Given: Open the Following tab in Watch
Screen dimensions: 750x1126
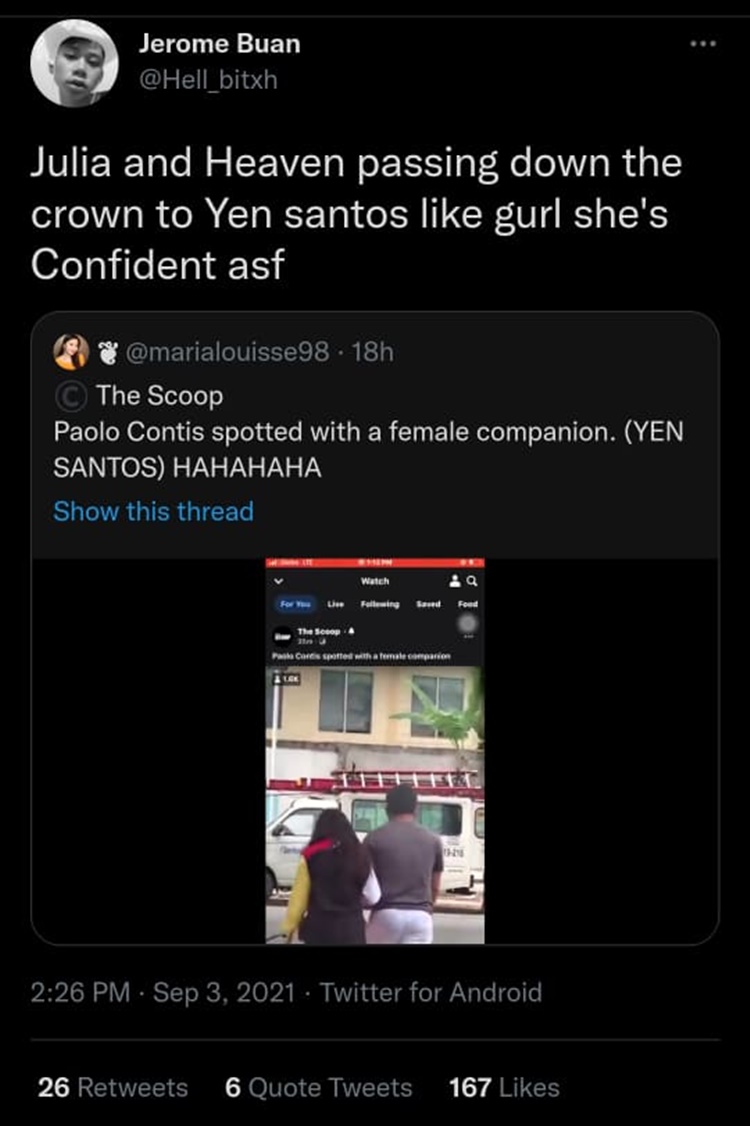Looking at the screenshot, I should click(379, 604).
